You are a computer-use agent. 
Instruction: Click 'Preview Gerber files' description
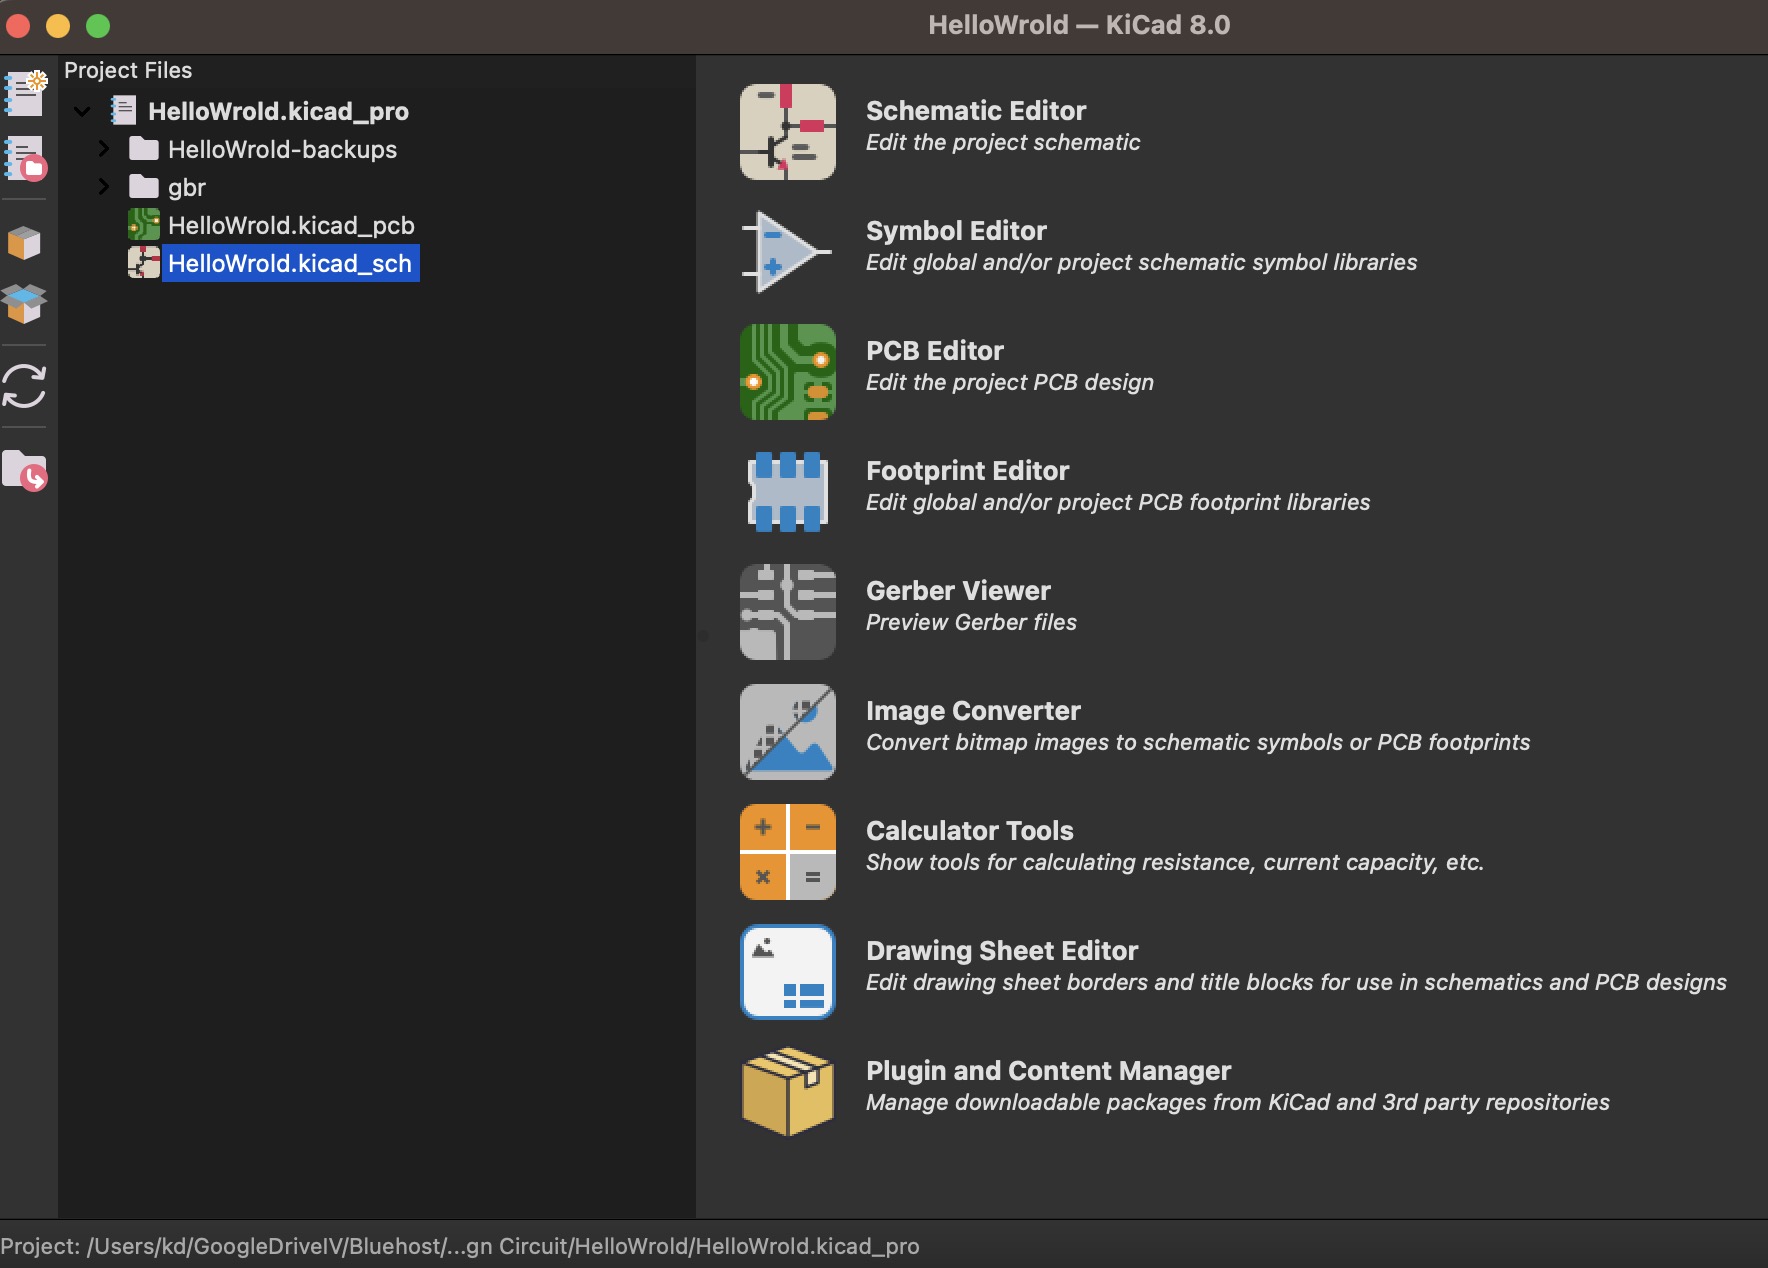(971, 622)
